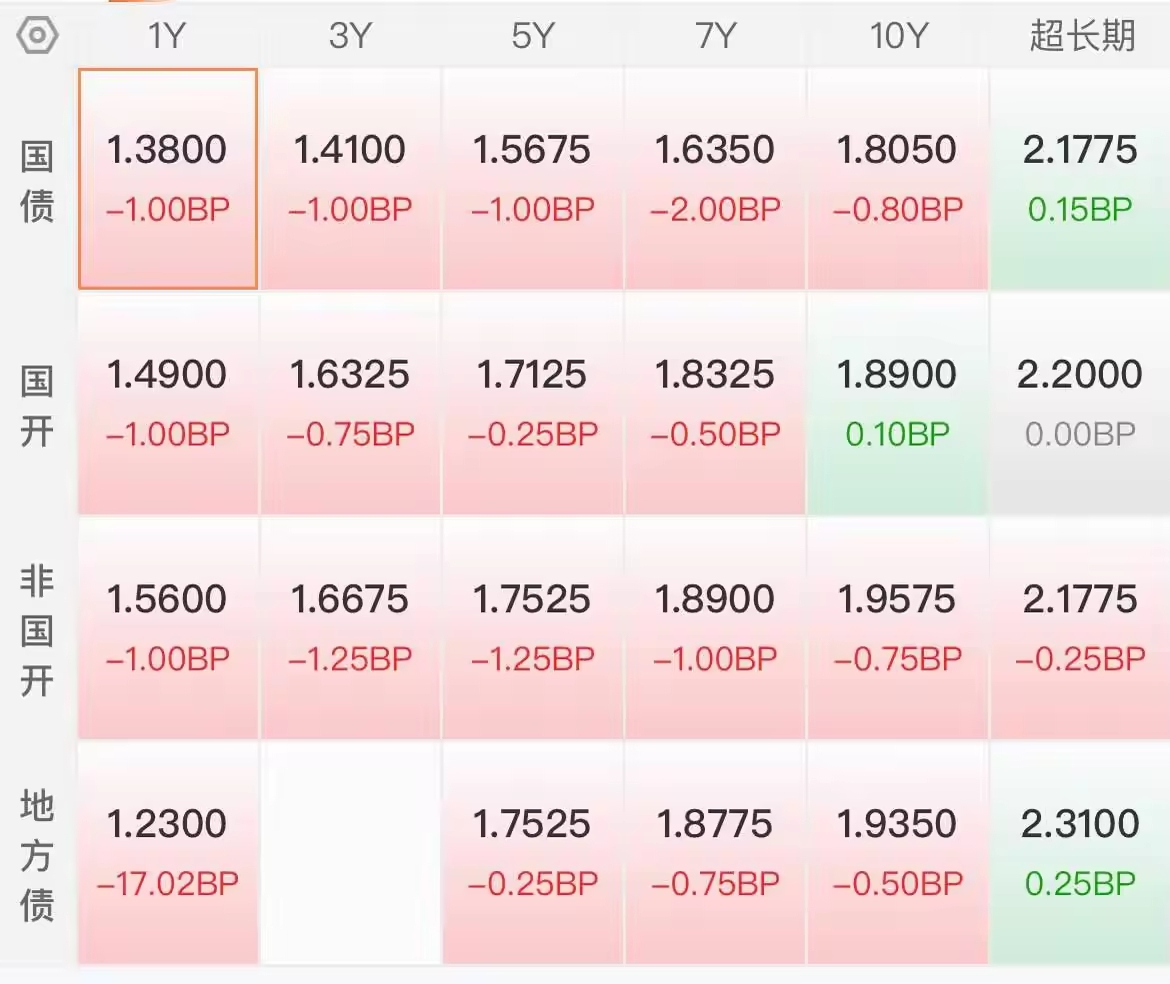This screenshot has height=984, width=1170.
Task: Select the 10Y maturity column header
Action: (x=898, y=36)
